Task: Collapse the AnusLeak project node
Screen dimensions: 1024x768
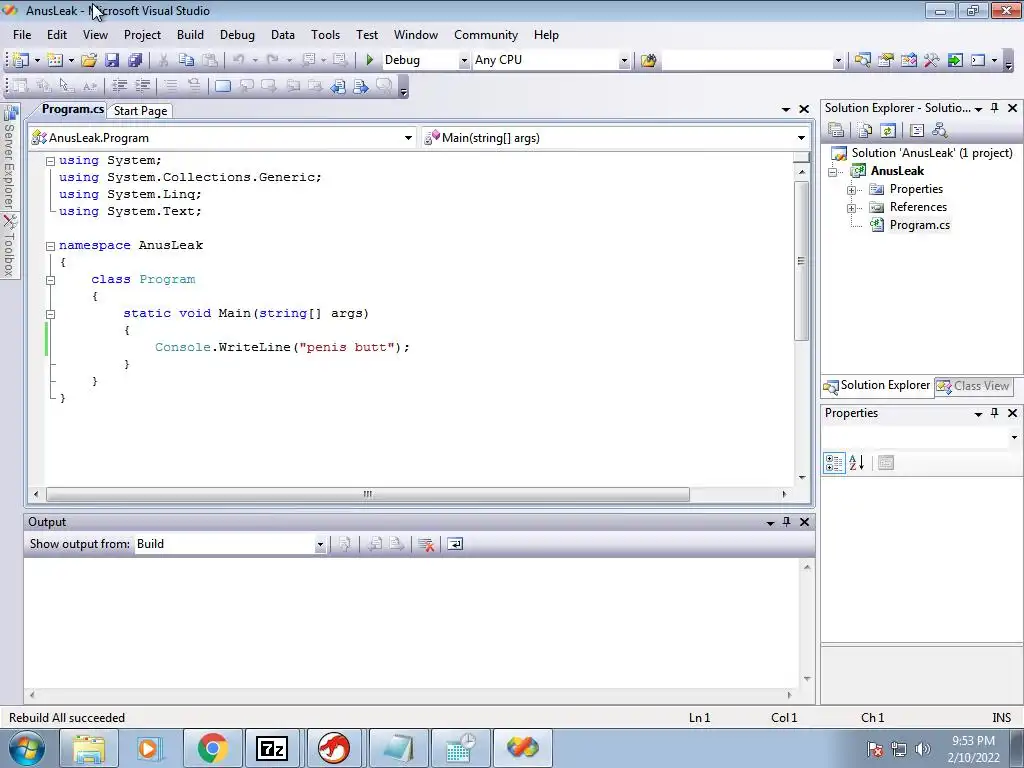Action: tap(833, 172)
